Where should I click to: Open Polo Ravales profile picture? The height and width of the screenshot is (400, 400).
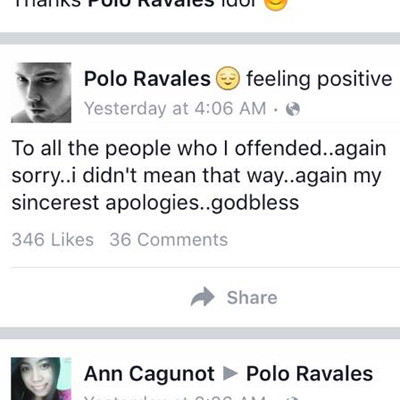point(41,93)
